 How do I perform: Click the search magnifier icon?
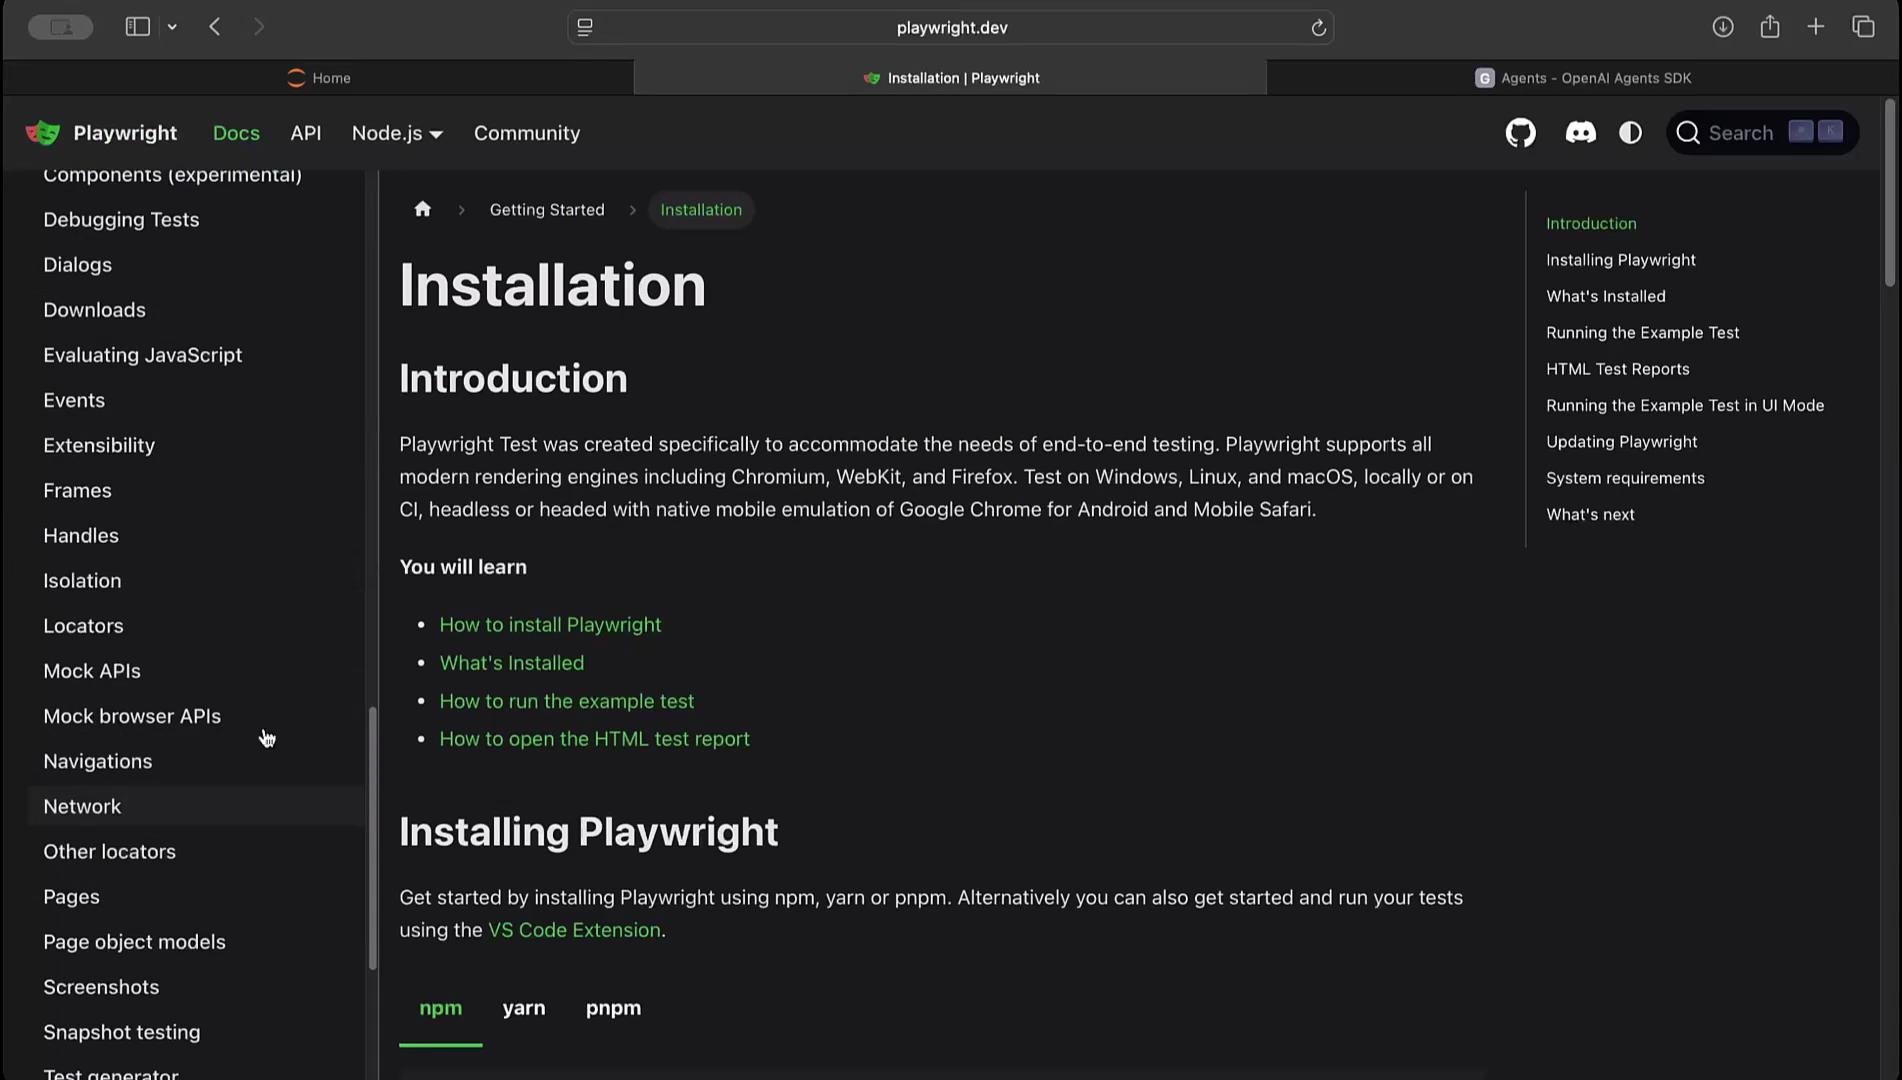coord(1688,133)
